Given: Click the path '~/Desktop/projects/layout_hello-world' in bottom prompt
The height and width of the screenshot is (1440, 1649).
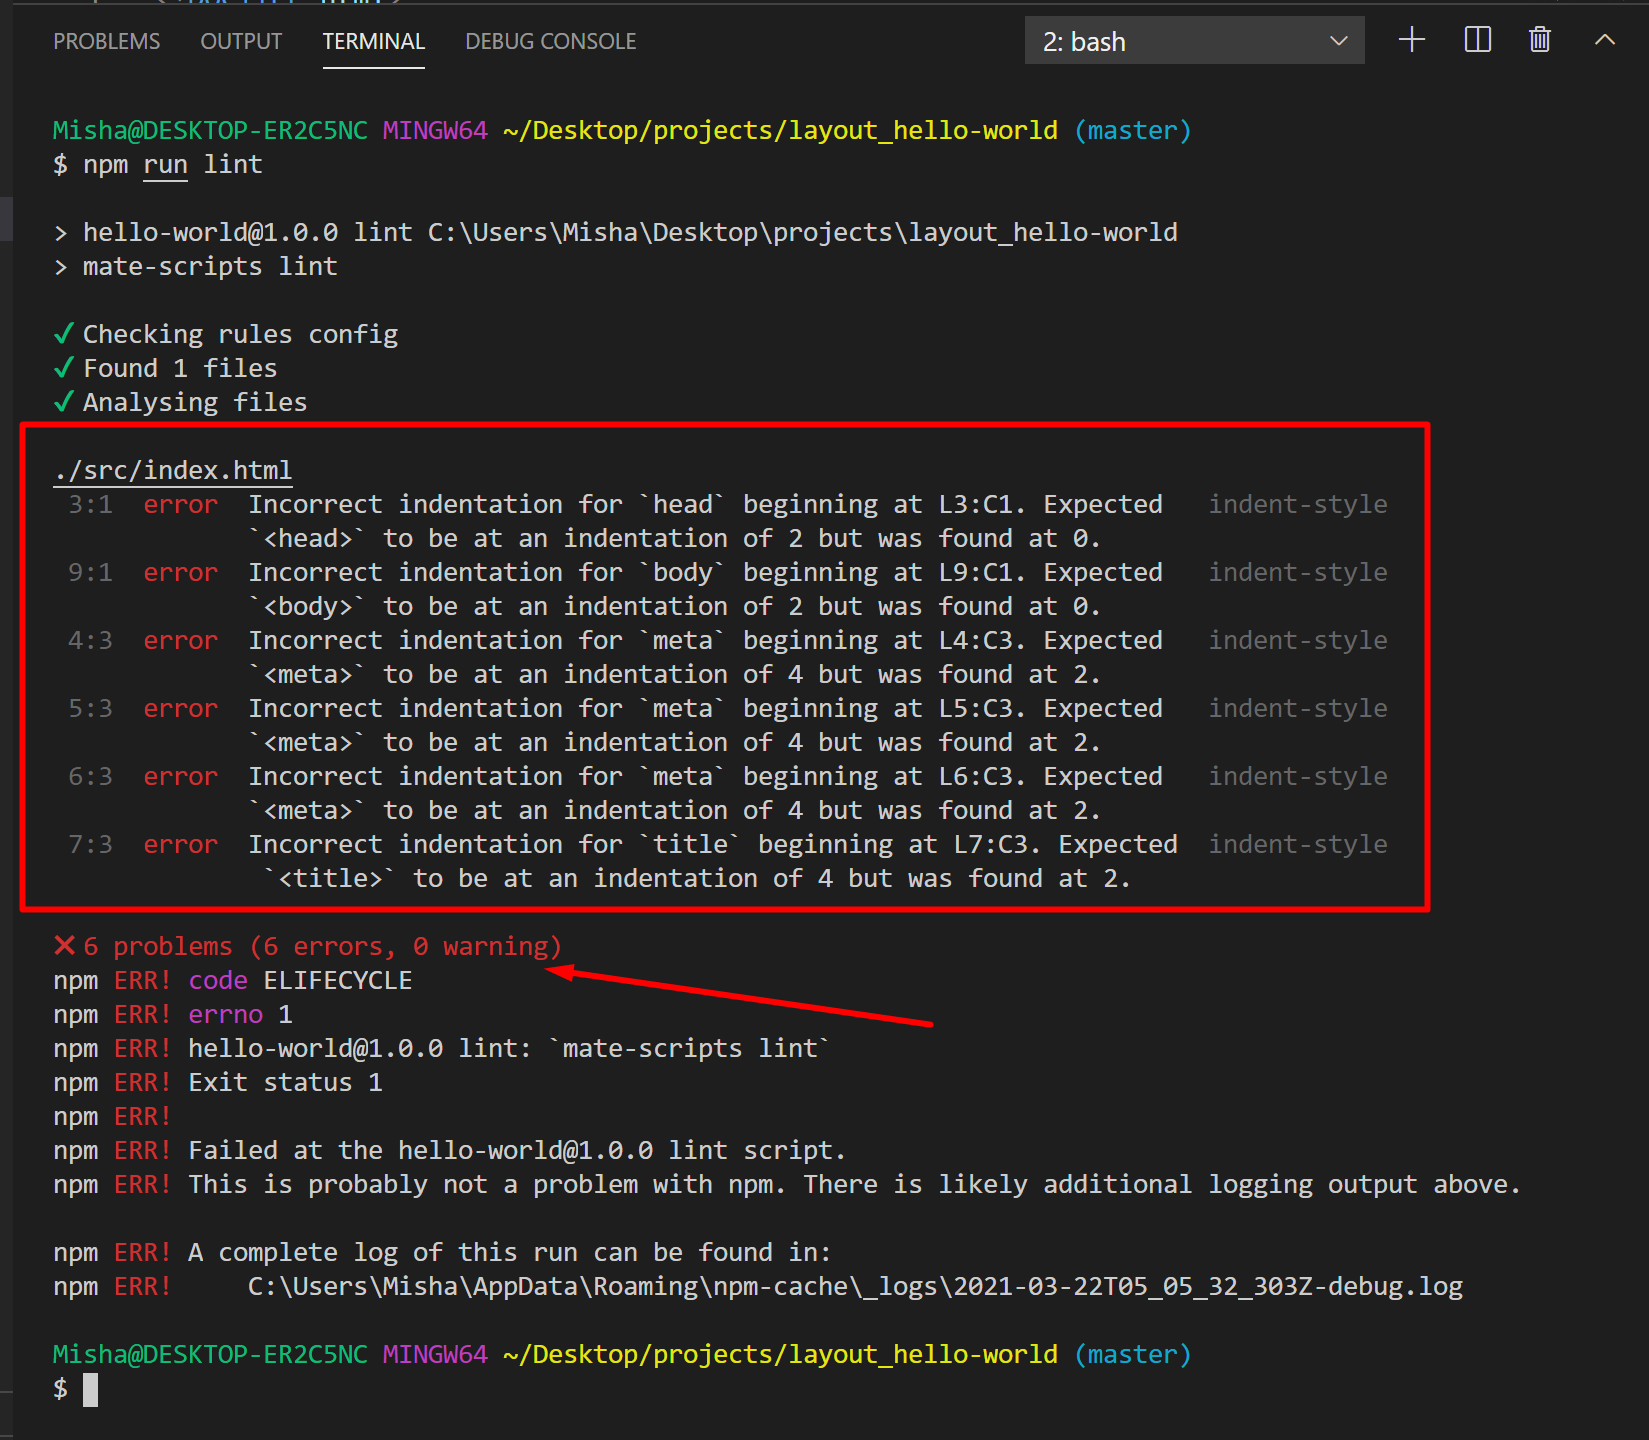Looking at the screenshot, I should 780,1354.
